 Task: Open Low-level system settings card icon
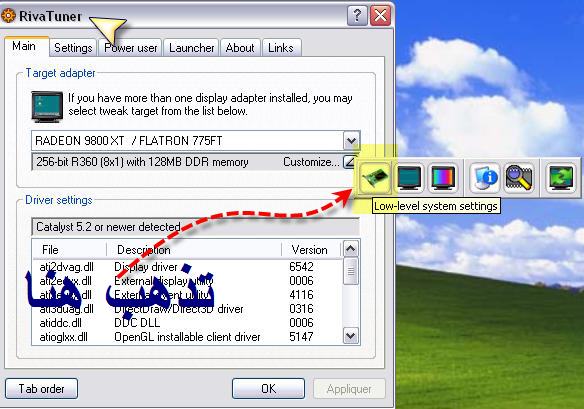click(375, 177)
